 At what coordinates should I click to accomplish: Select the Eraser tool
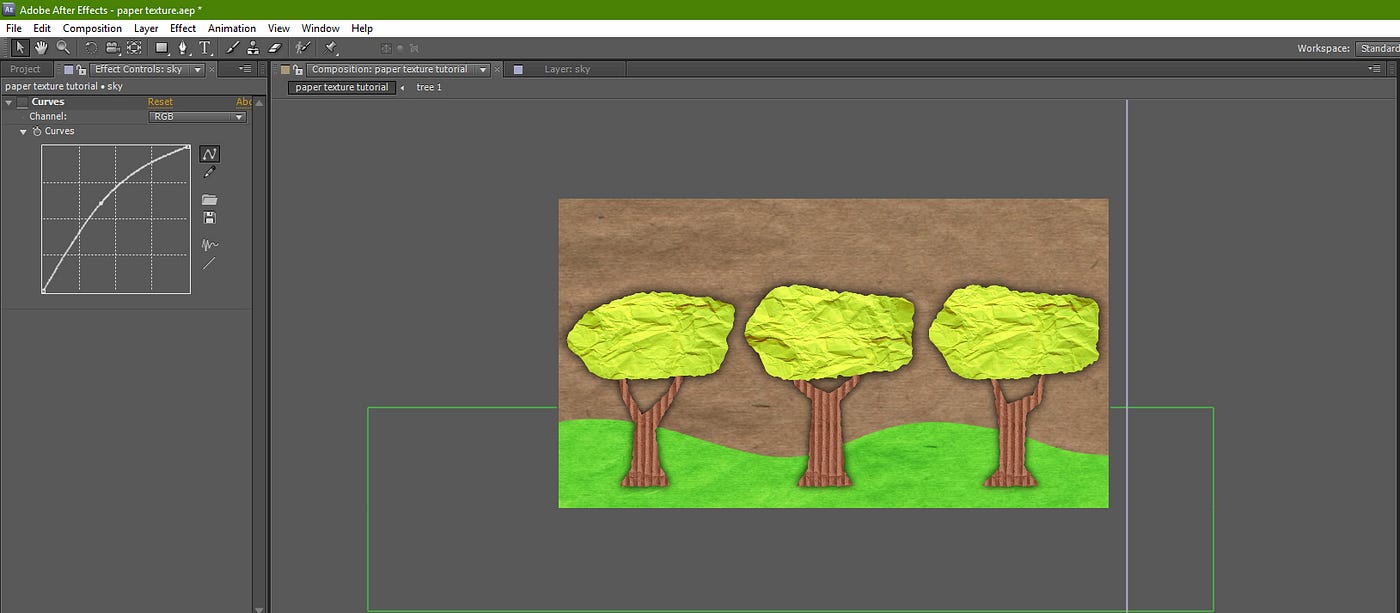point(276,48)
